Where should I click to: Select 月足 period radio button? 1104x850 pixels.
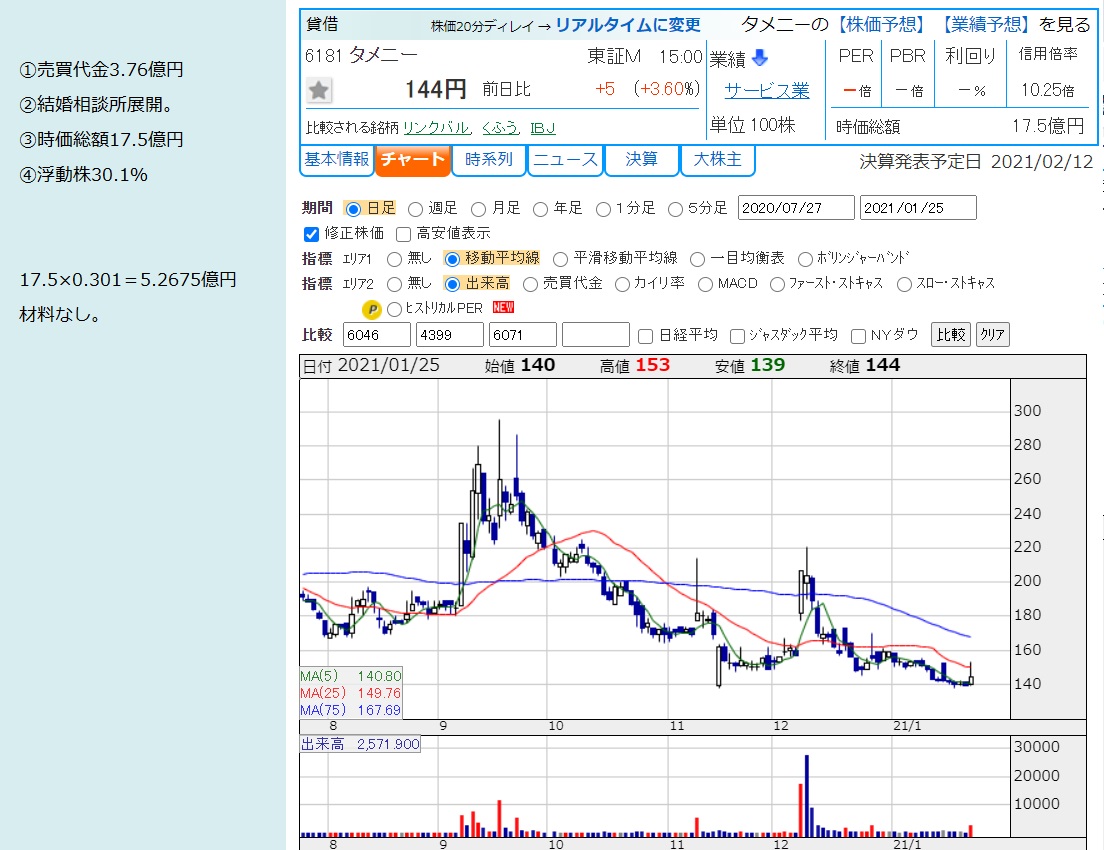(x=479, y=209)
